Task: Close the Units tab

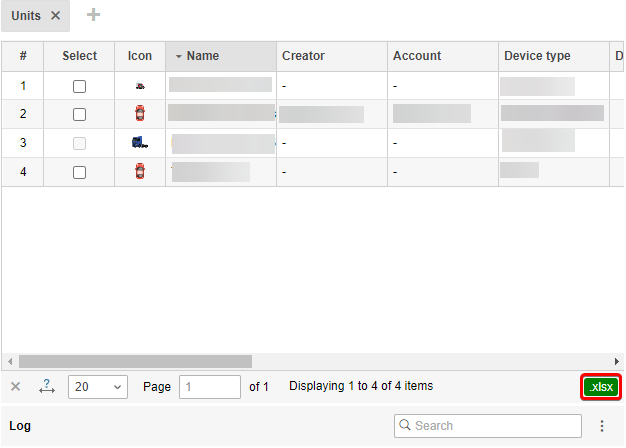Action: 55,16
